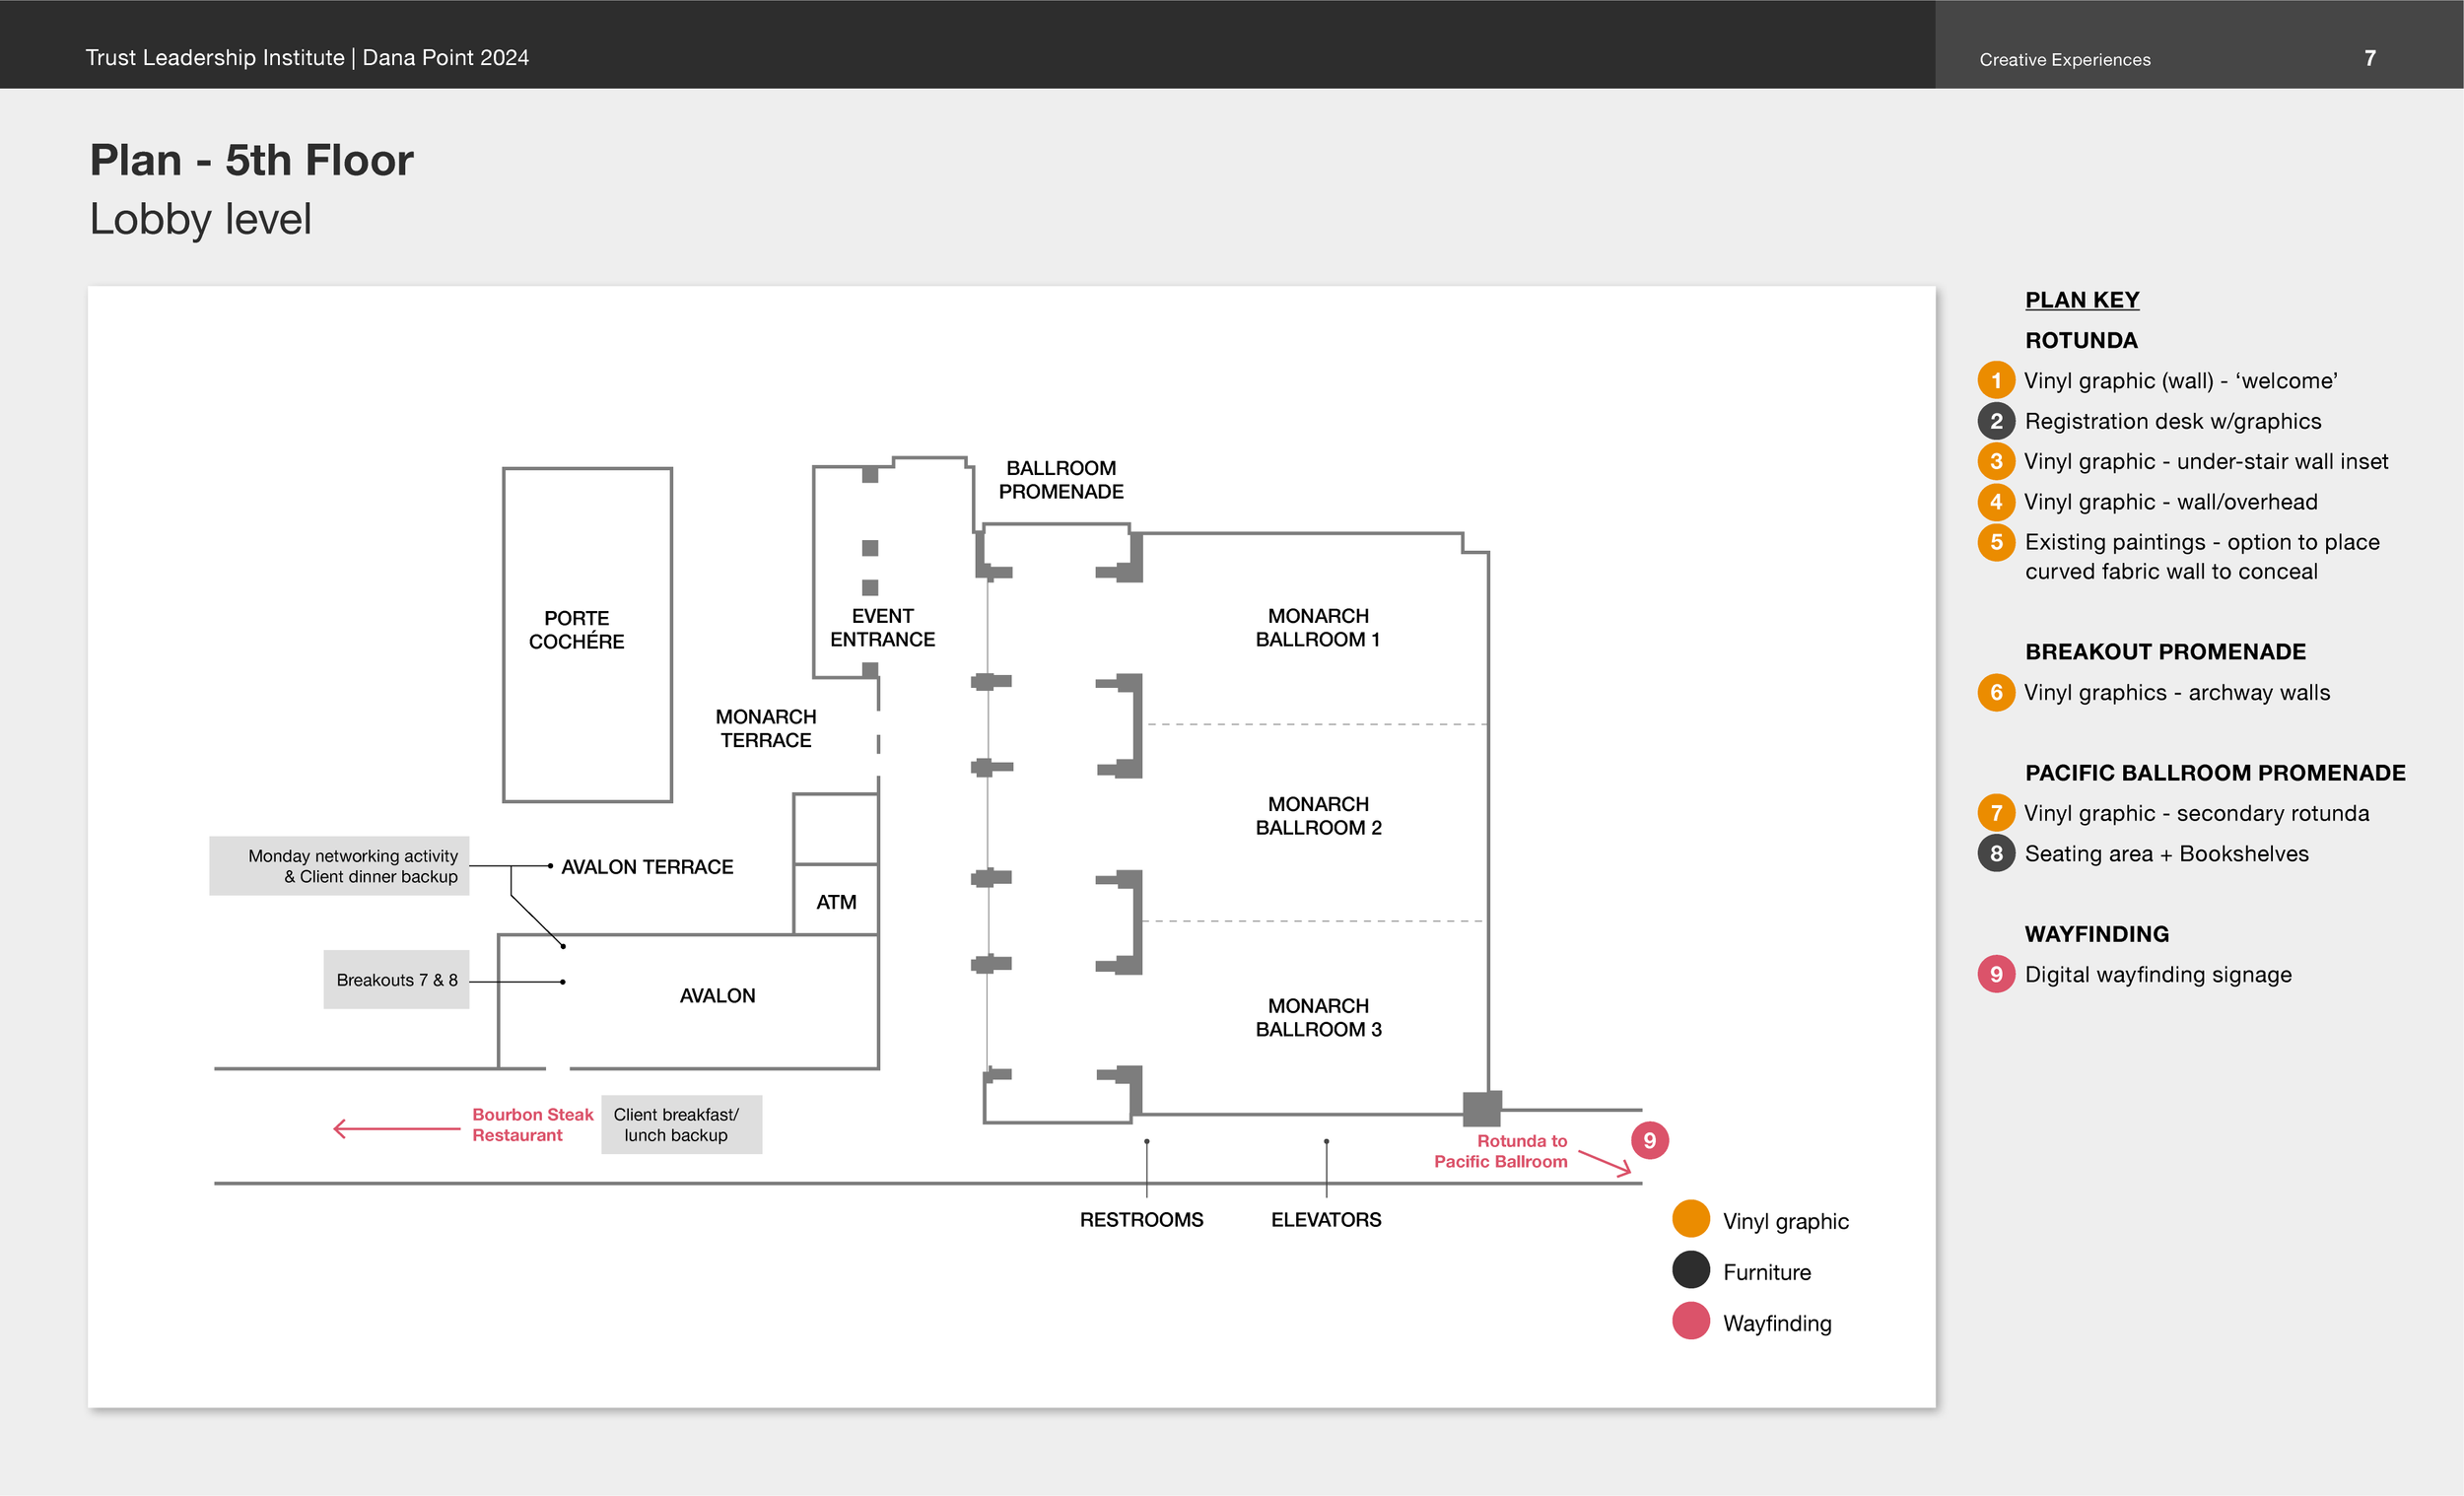The width and height of the screenshot is (2464, 1496).
Task: Click the black Furniture legend circle
Action: tap(1690, 1270)
